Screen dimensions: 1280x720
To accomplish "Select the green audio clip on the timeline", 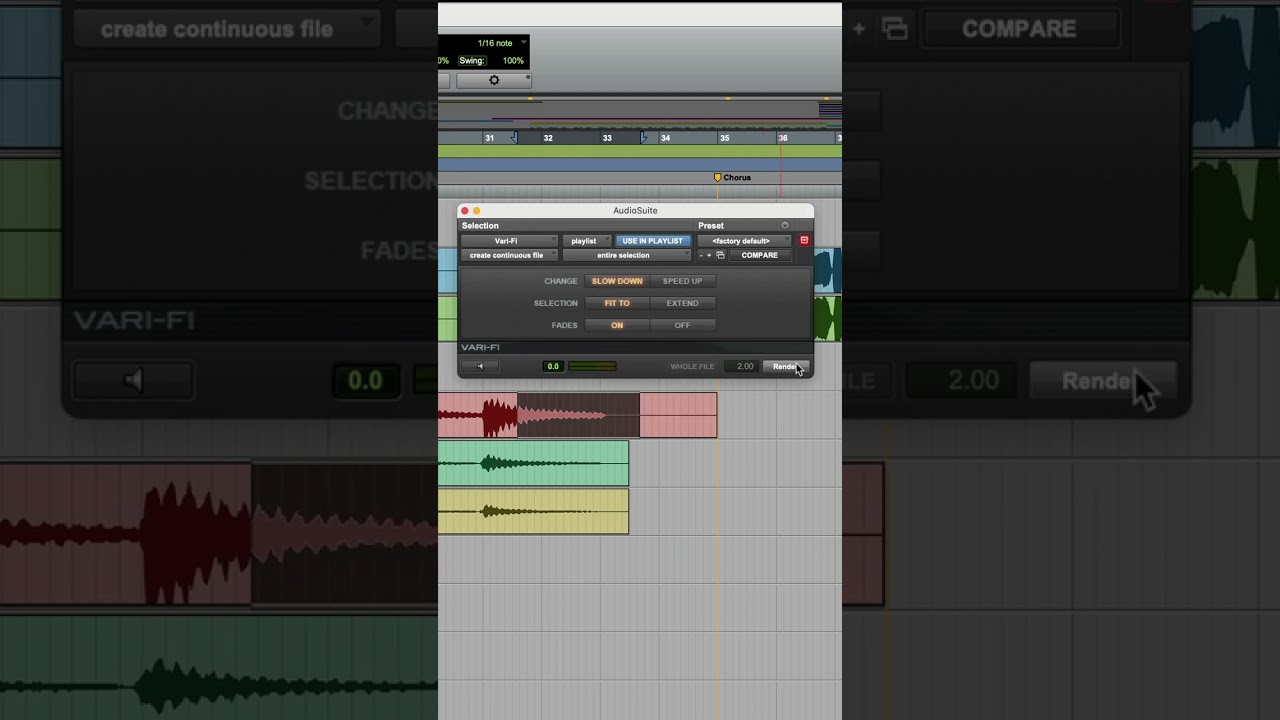I will 533,463.
